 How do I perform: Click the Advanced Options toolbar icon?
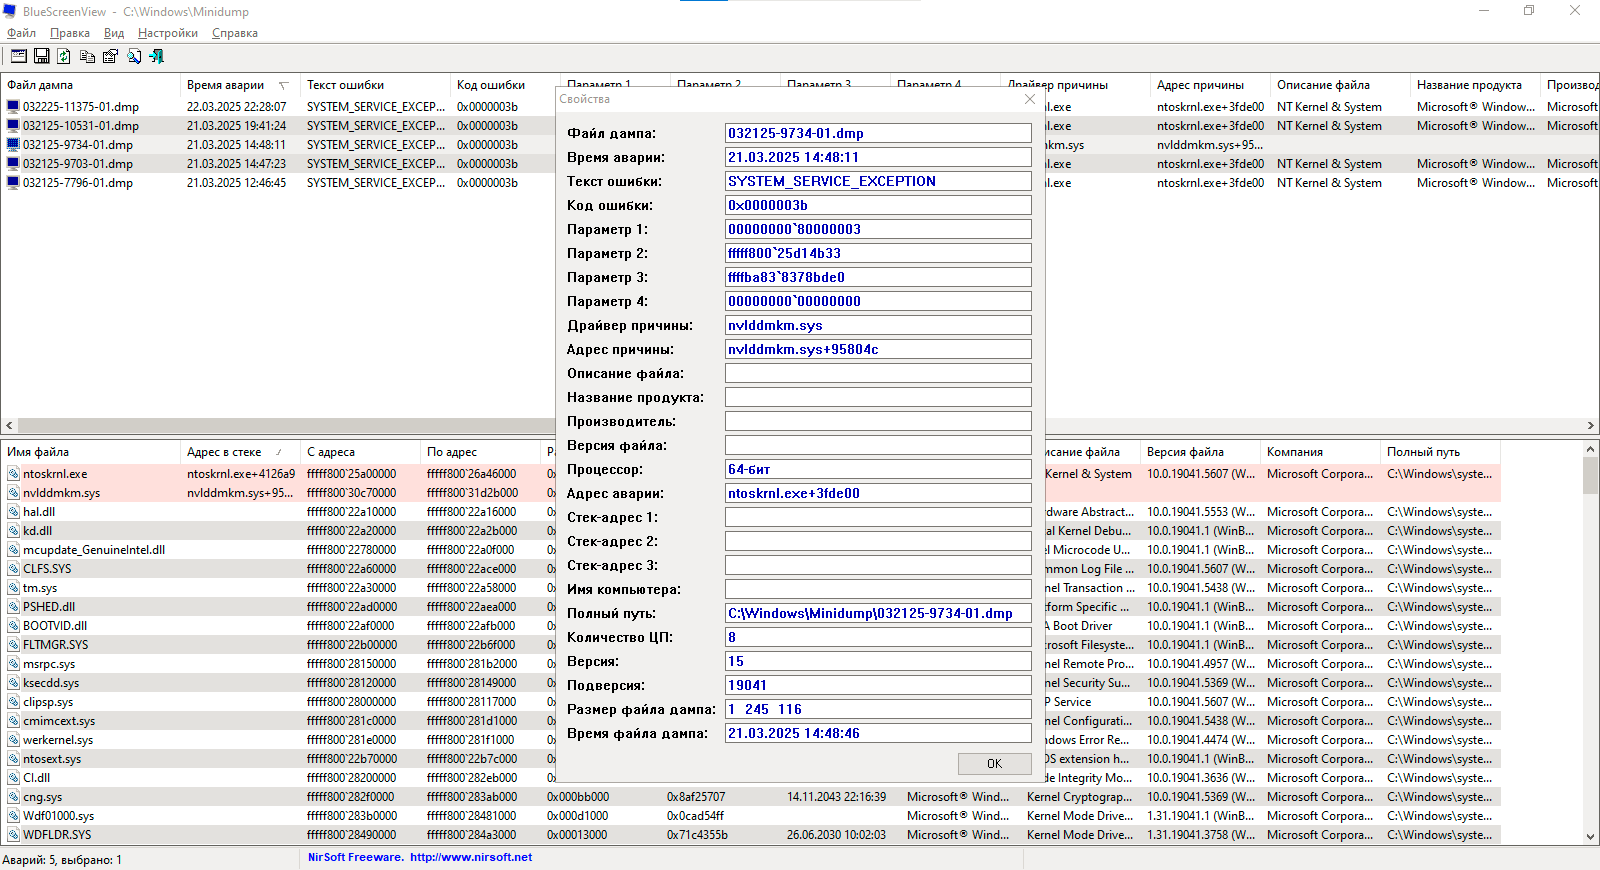click(x=18, y=56)
